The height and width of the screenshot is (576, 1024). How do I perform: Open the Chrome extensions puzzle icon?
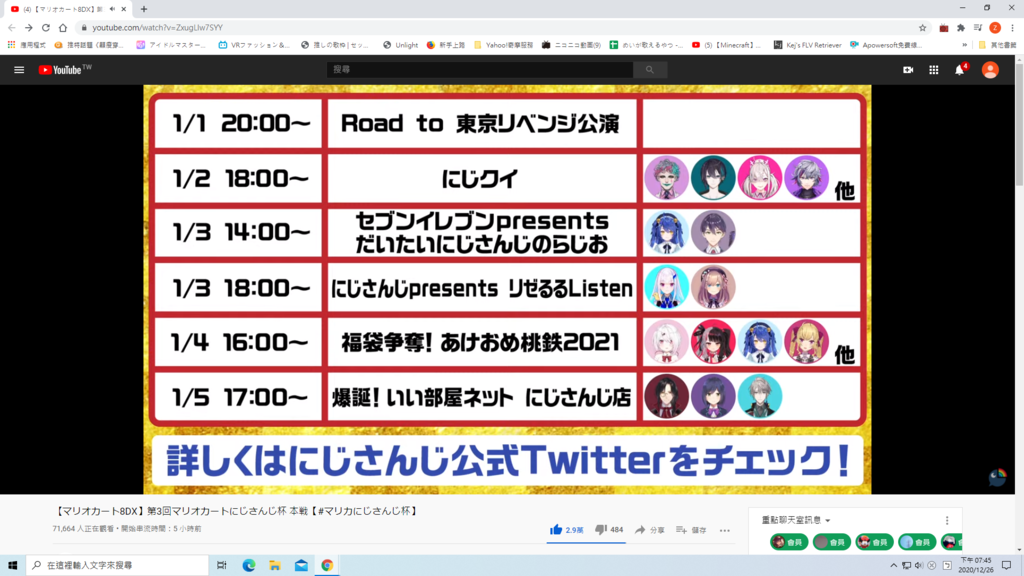point(961,27)
